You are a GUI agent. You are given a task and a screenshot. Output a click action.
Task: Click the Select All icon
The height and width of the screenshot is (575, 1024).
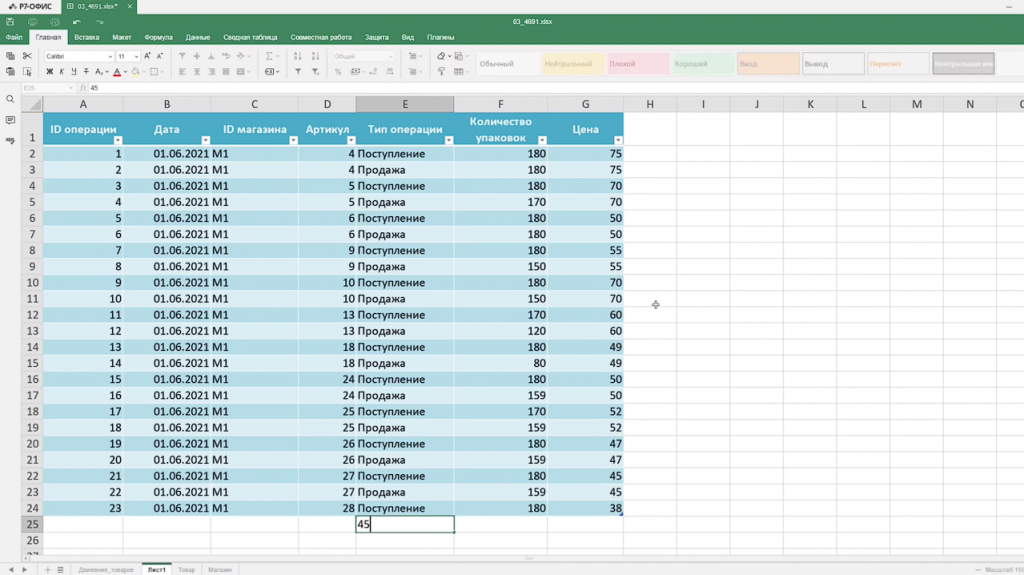click(x=27, y=72)
